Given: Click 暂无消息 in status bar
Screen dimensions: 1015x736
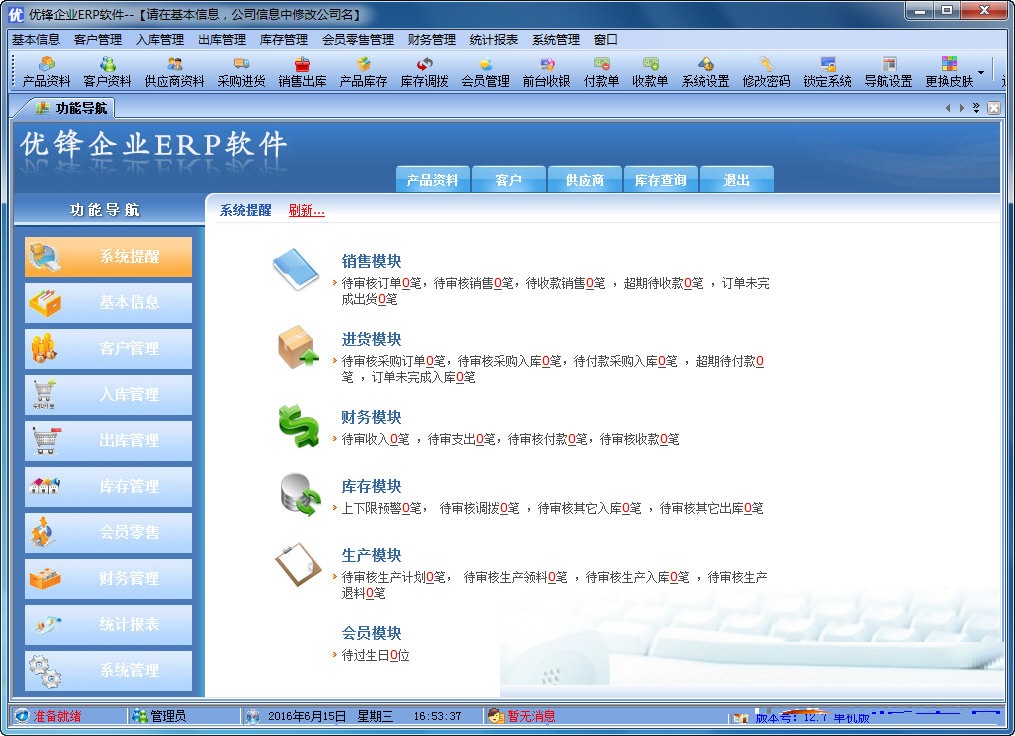Looking at the screenshot, I should pos(531,716).
